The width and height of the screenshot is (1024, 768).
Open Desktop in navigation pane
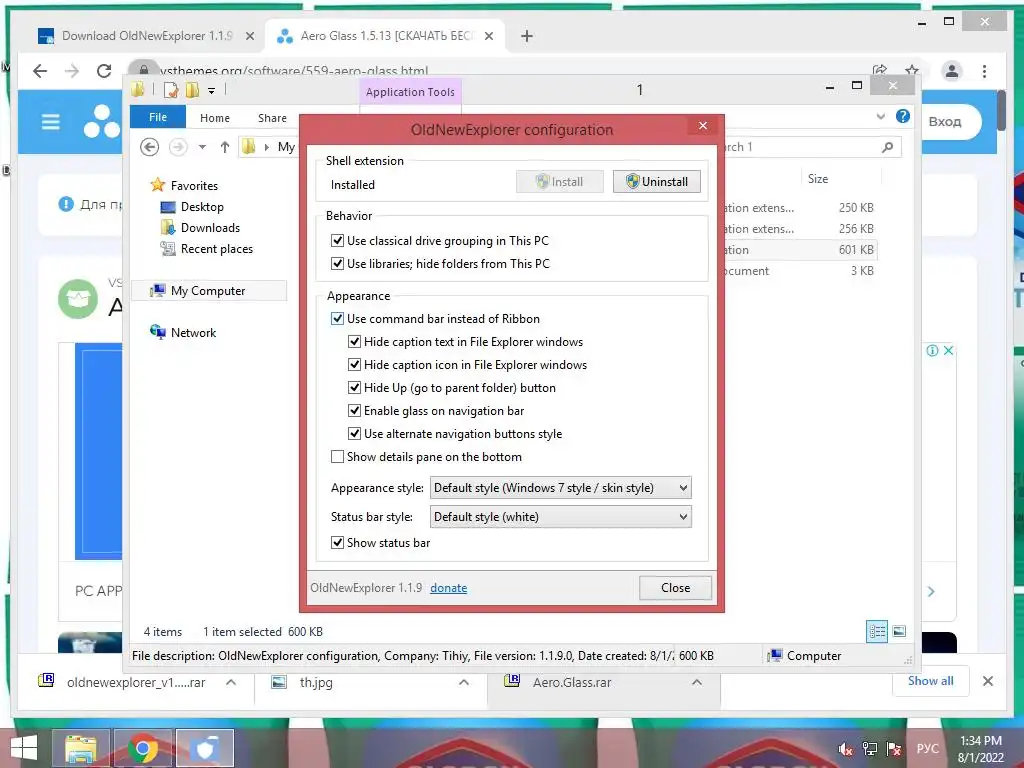(x=202, y=207)
